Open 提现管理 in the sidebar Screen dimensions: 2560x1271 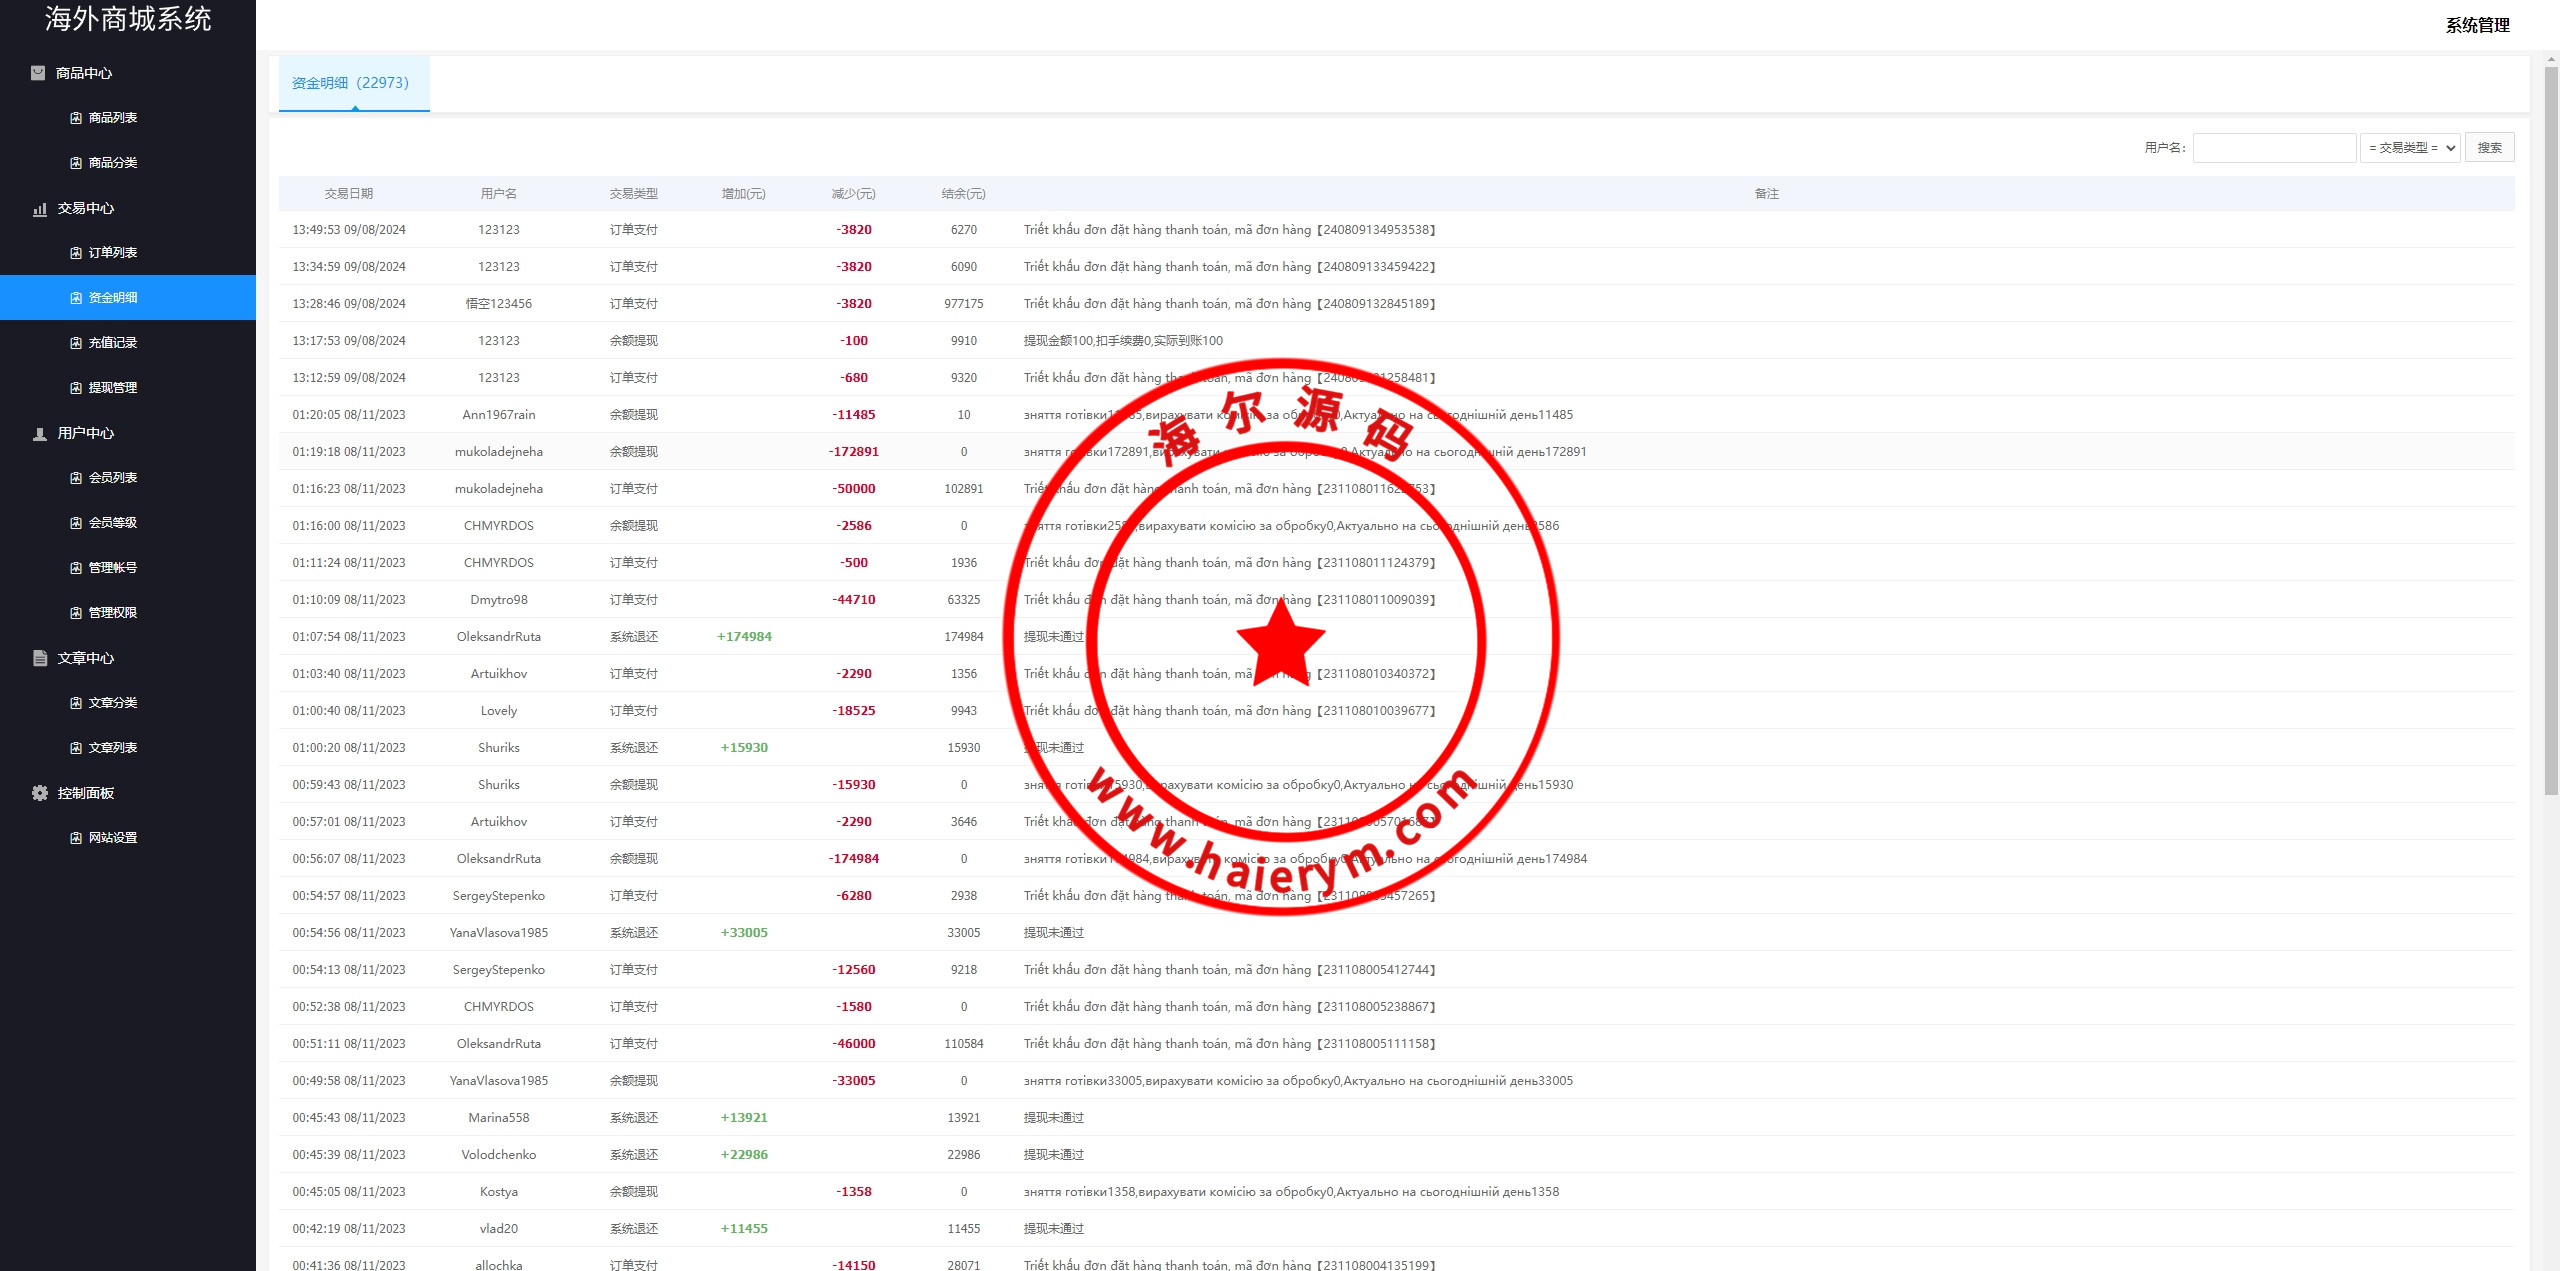tap(113, 388)
